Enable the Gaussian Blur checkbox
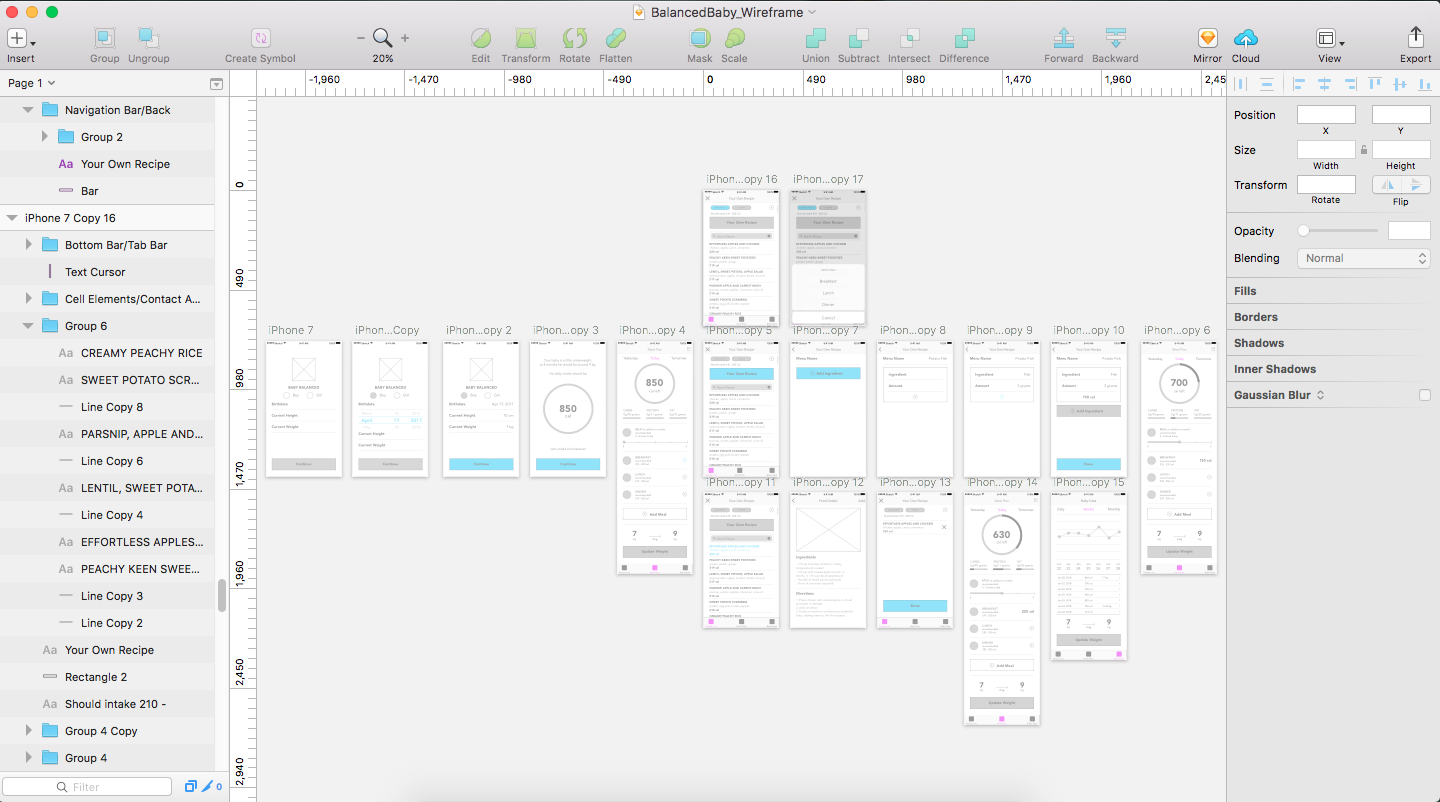 pos(1424,396)
